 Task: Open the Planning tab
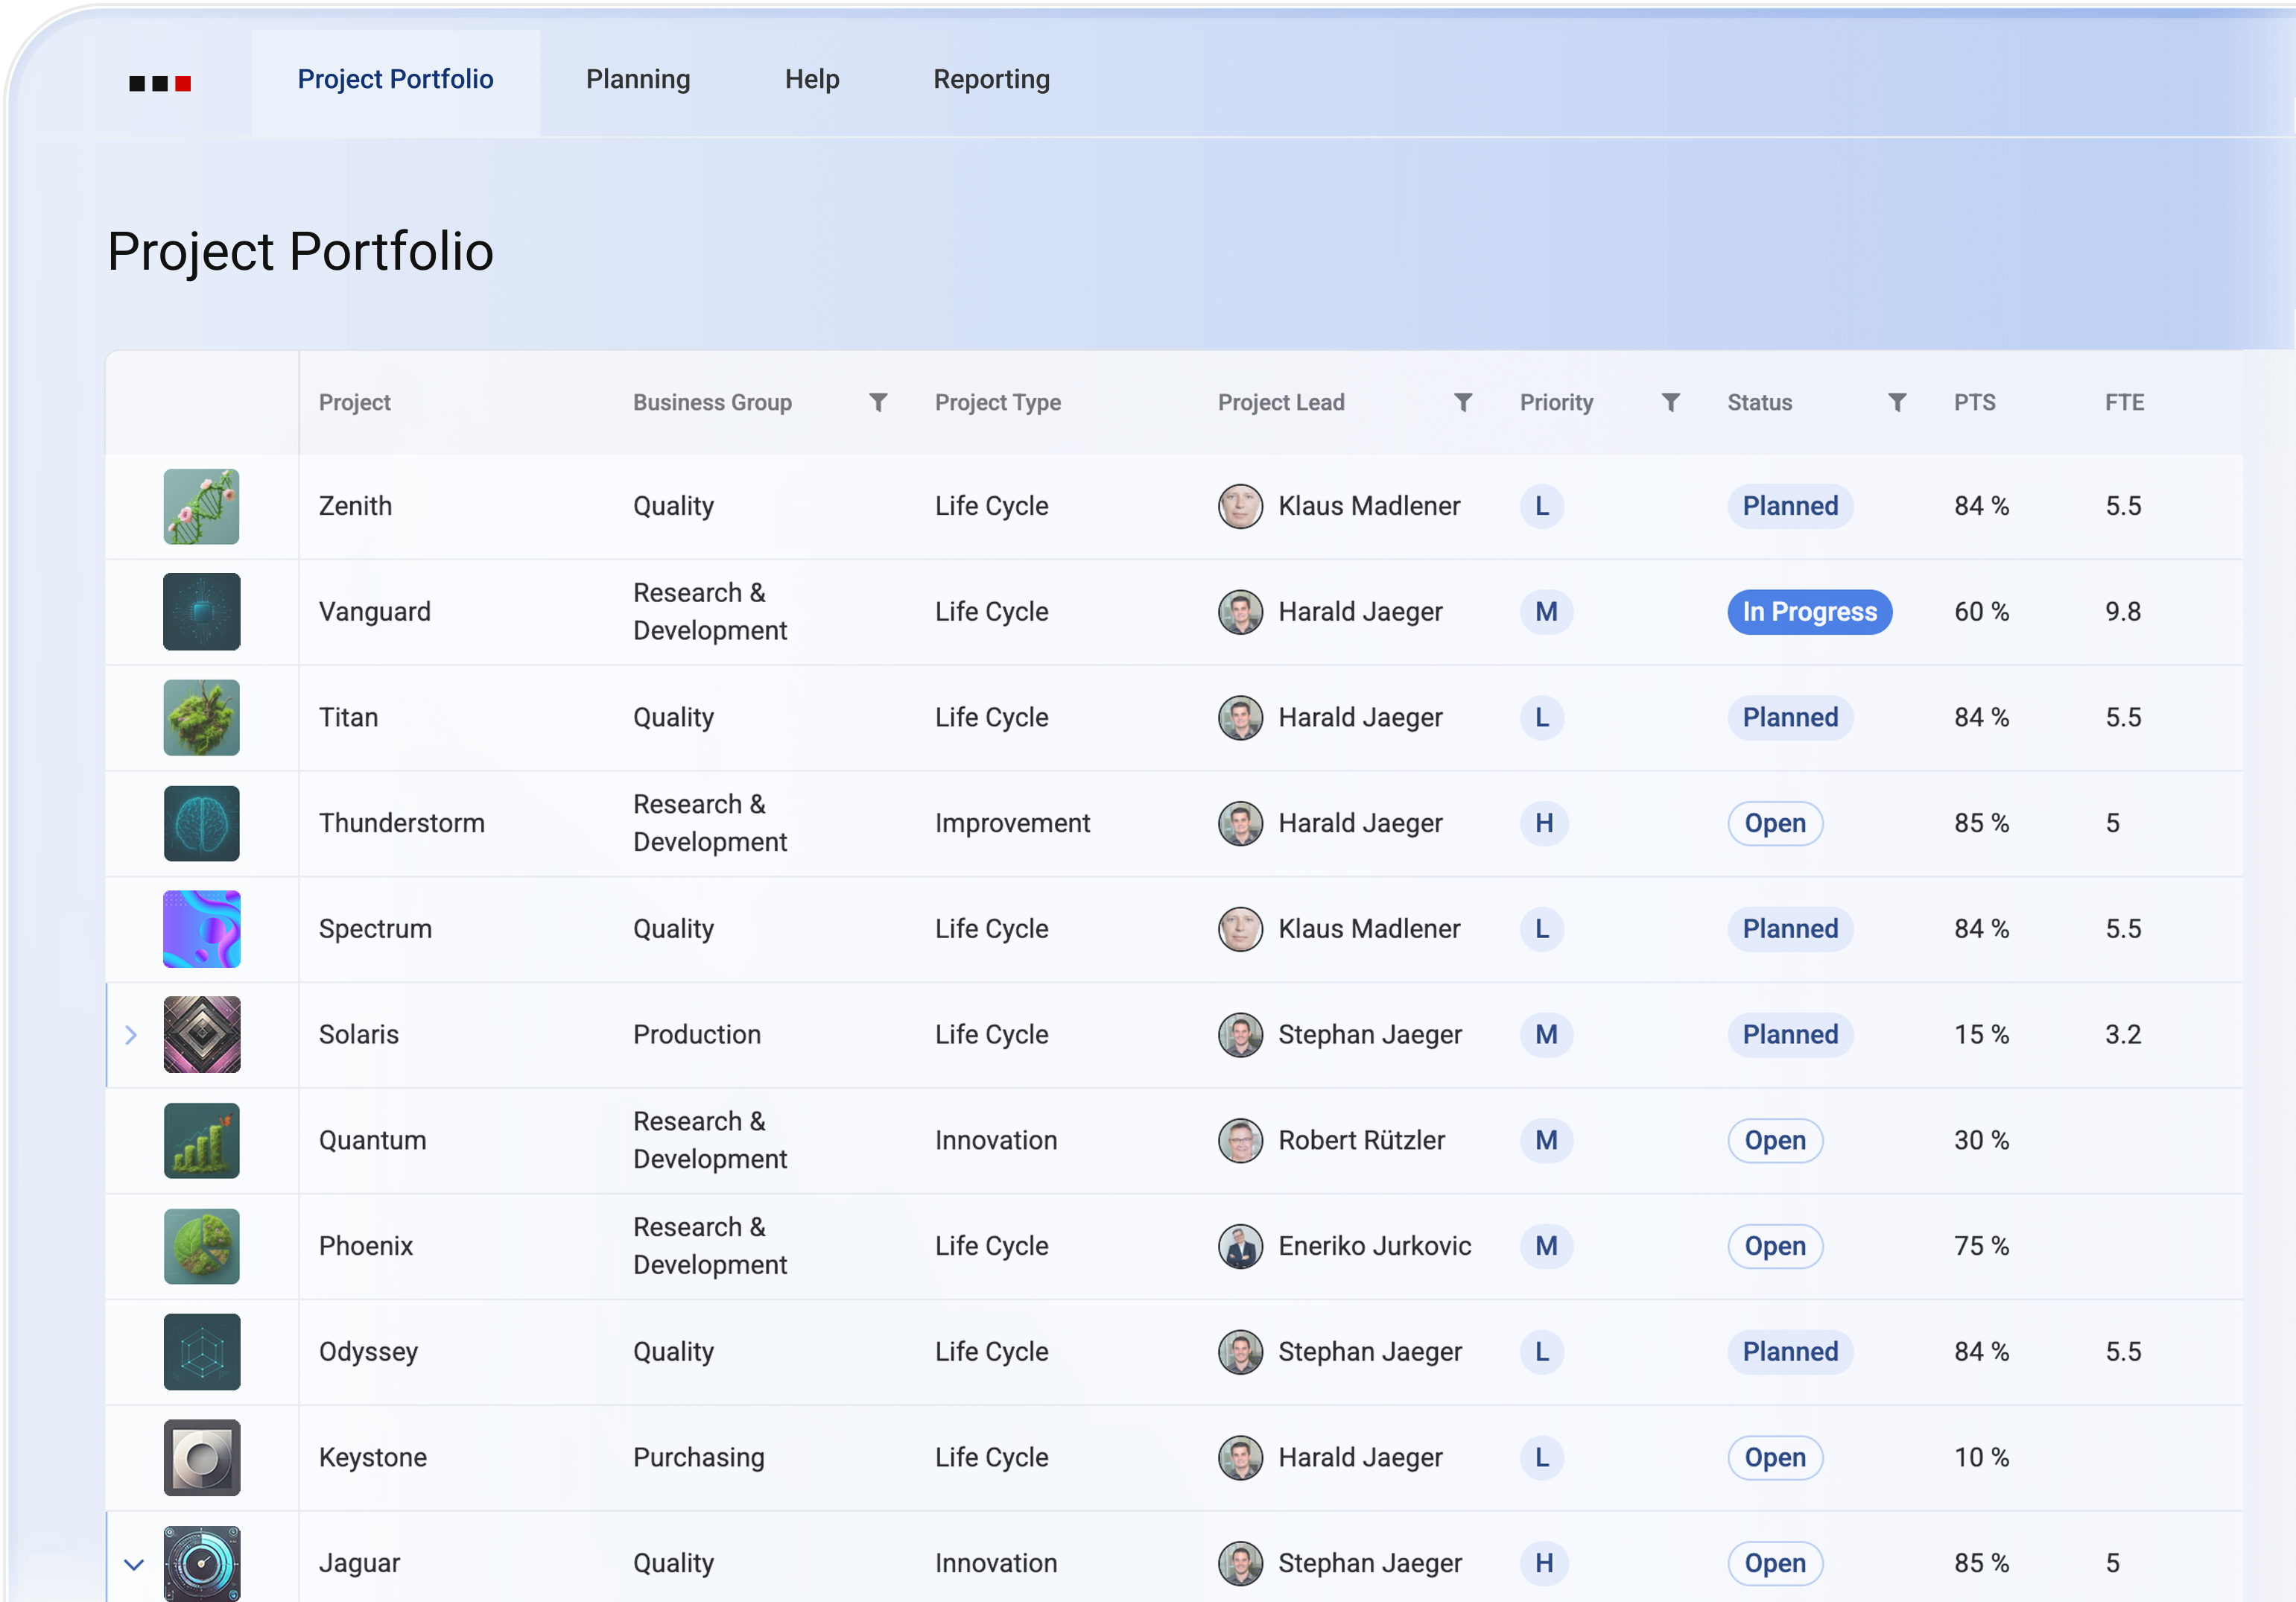(638, 79)
